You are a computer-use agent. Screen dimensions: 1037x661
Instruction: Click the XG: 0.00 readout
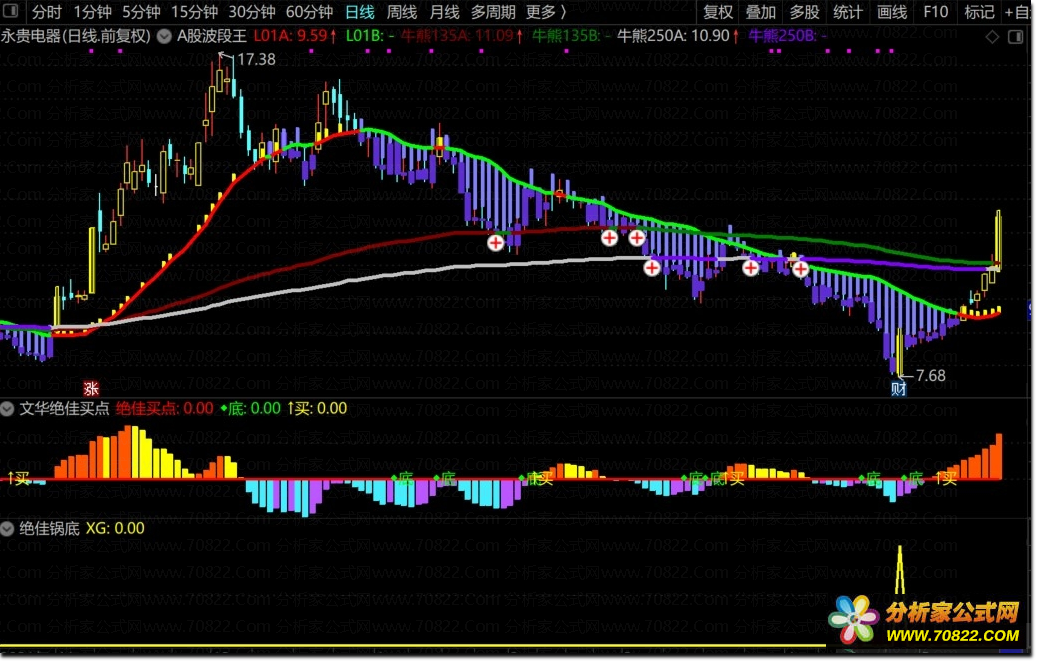115,528
